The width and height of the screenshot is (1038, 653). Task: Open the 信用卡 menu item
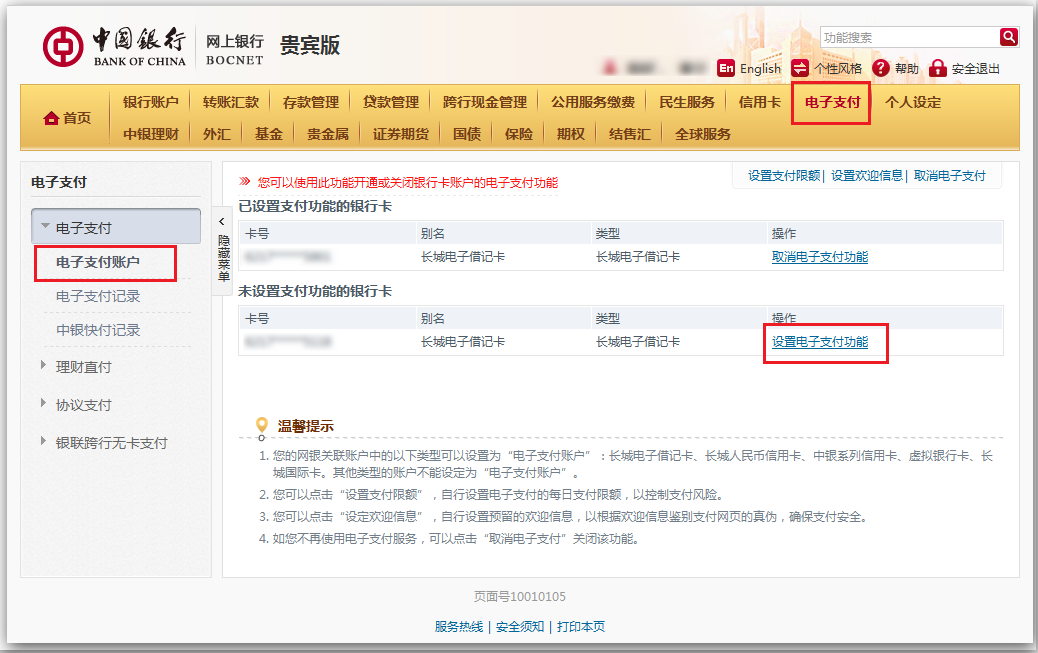(759, 102)
